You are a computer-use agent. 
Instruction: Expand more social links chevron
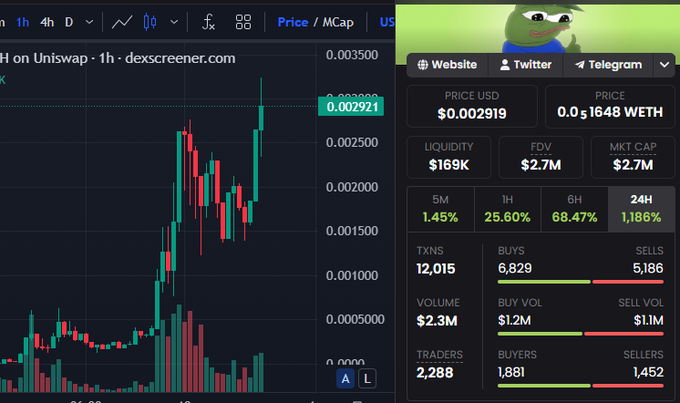[x=664, y=65]
